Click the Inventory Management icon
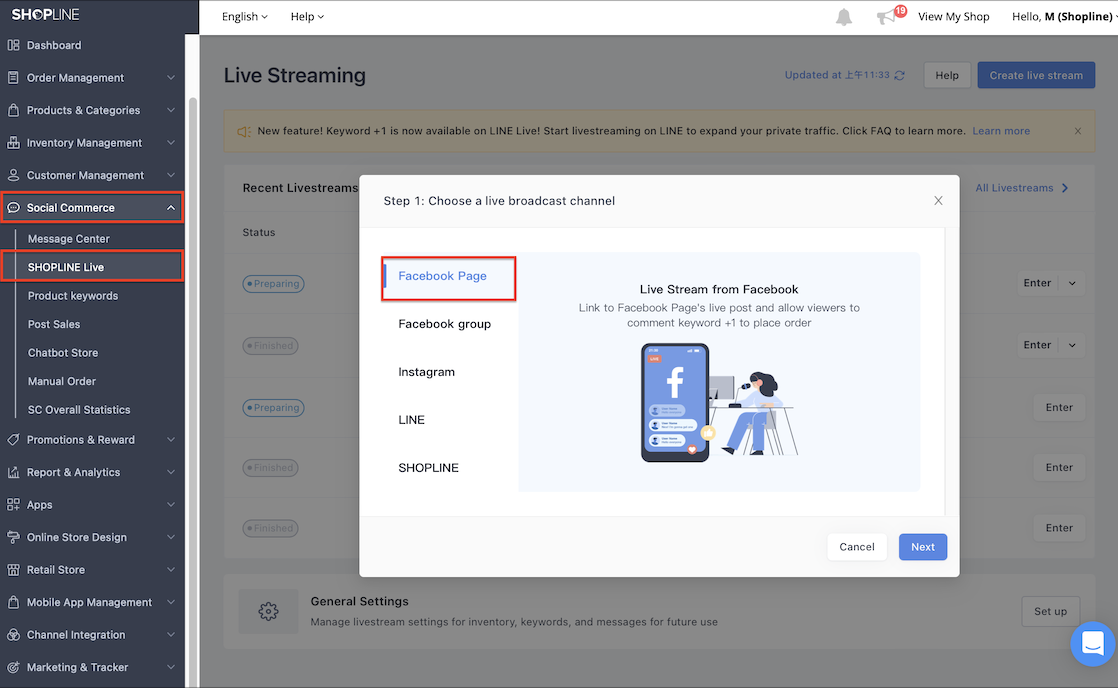 coord(13,143)
